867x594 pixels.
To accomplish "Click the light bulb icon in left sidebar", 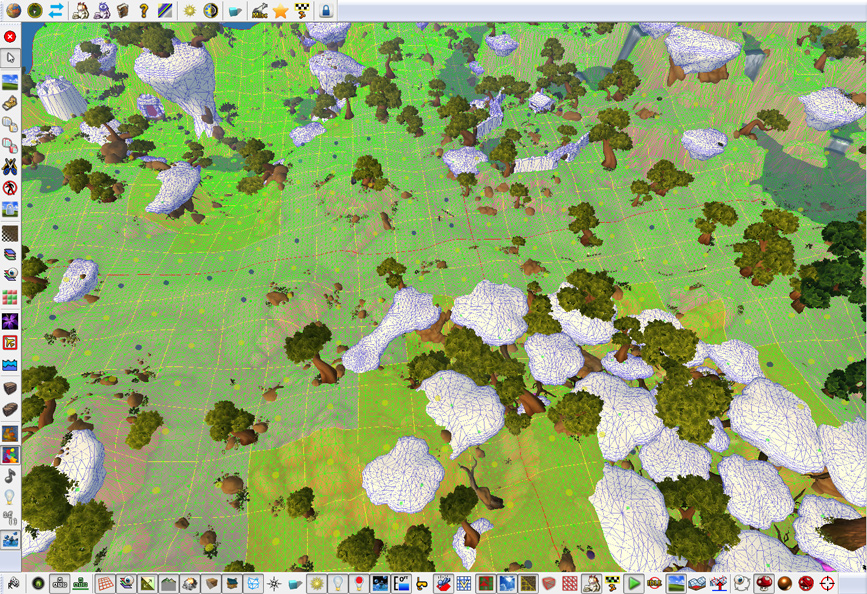I will [x=10, y=497].
